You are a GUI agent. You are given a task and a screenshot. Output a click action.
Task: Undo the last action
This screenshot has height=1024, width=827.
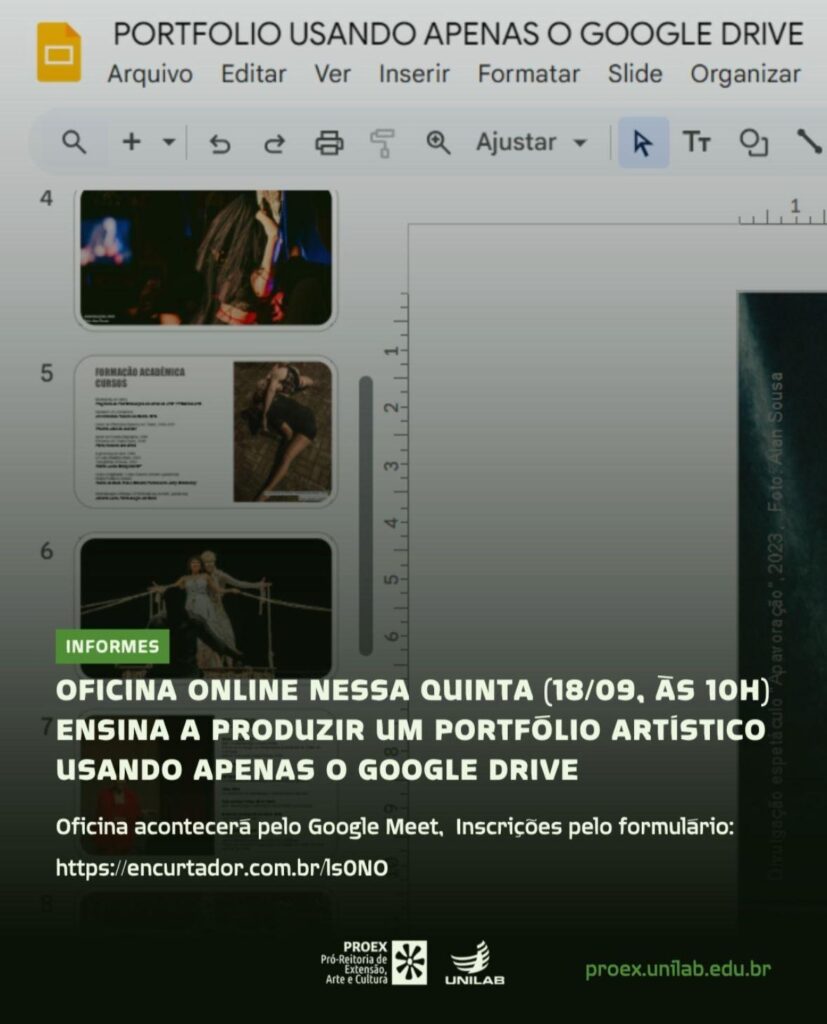[x=220, y=143]
